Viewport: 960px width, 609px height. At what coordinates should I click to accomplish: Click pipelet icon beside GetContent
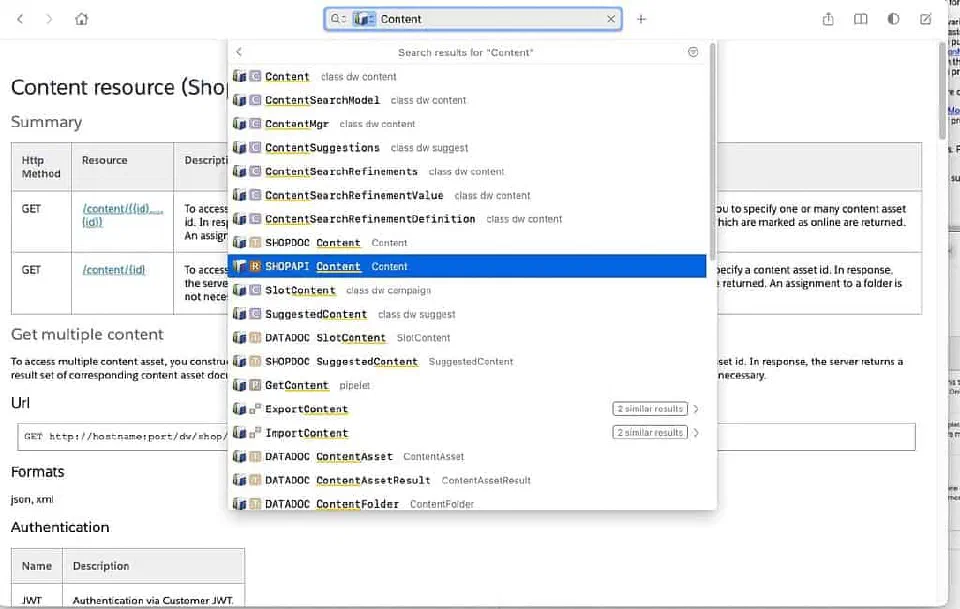pyautogui.click(x=255, y=385)
